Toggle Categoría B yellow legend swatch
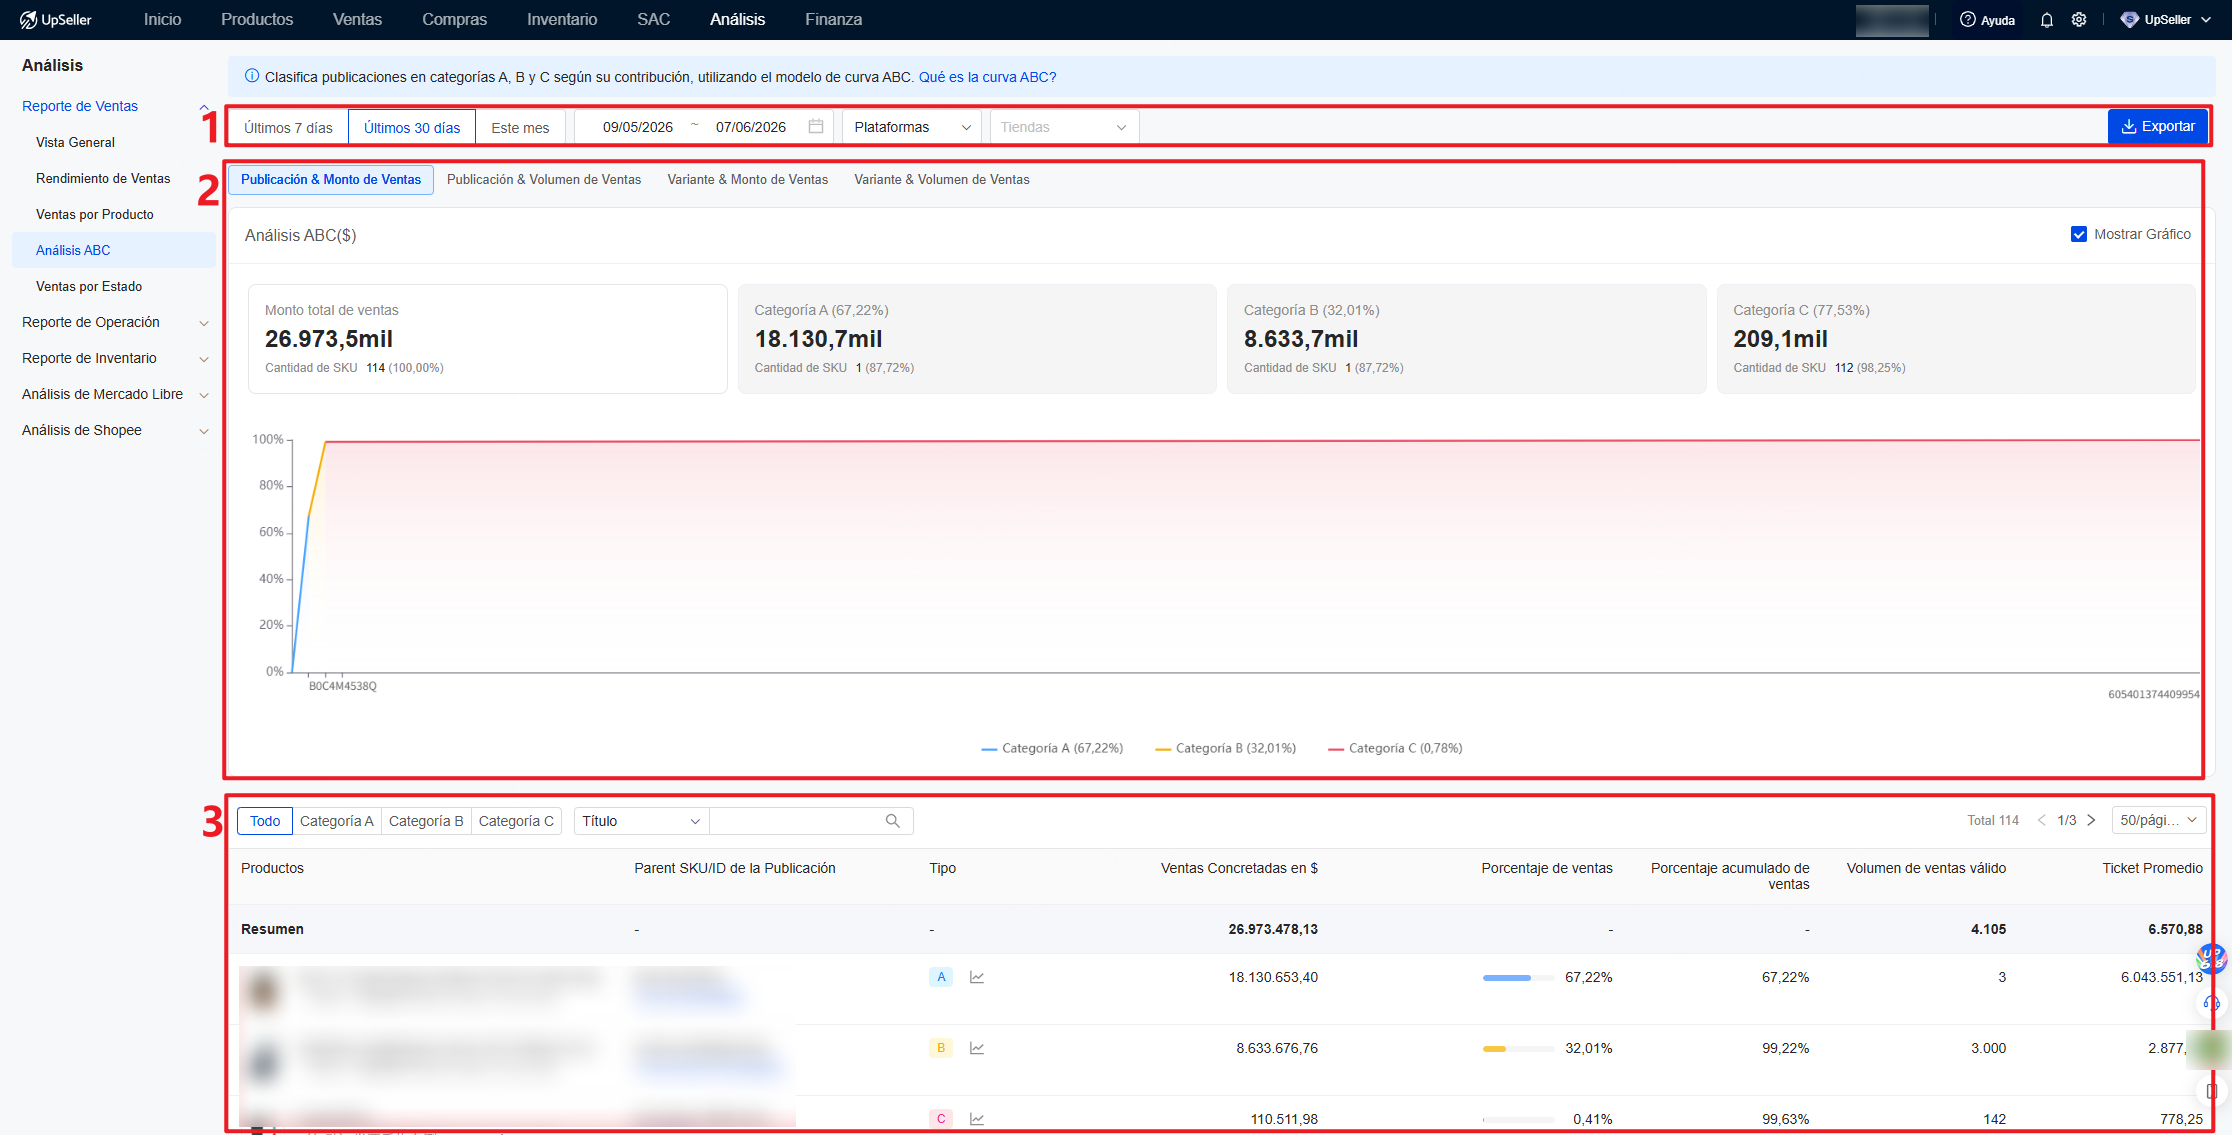 tap(1163, 749)
